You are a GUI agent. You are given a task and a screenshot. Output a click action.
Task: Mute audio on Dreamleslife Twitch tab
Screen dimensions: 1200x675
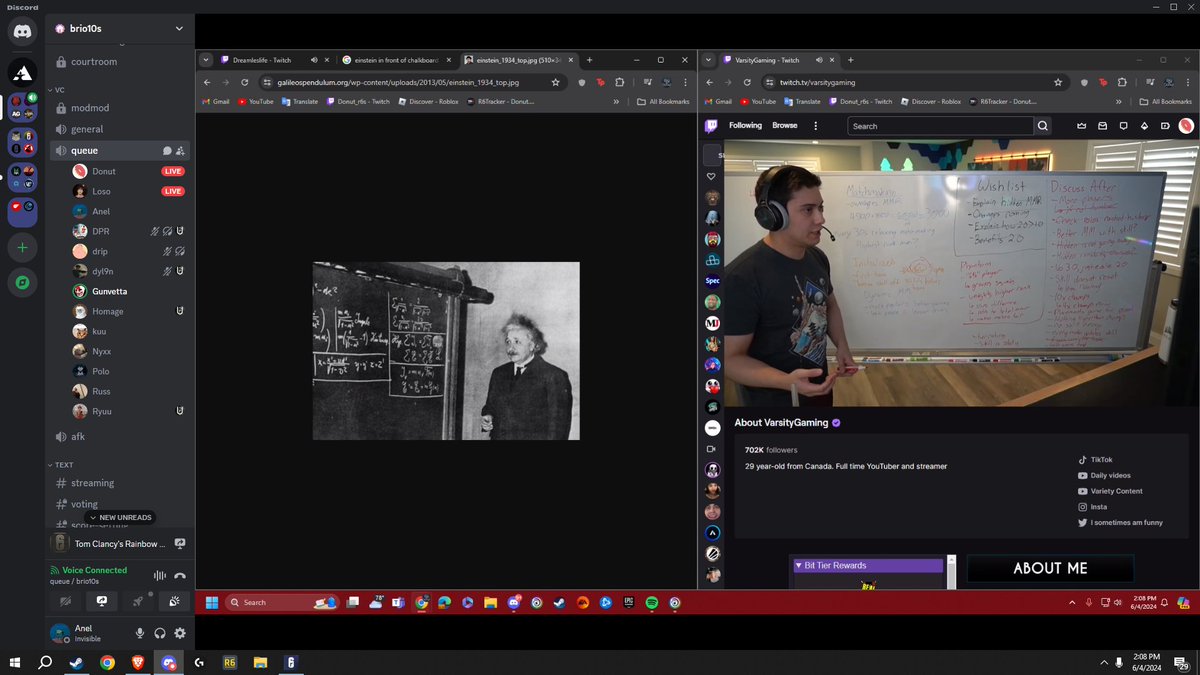(314, 60)
